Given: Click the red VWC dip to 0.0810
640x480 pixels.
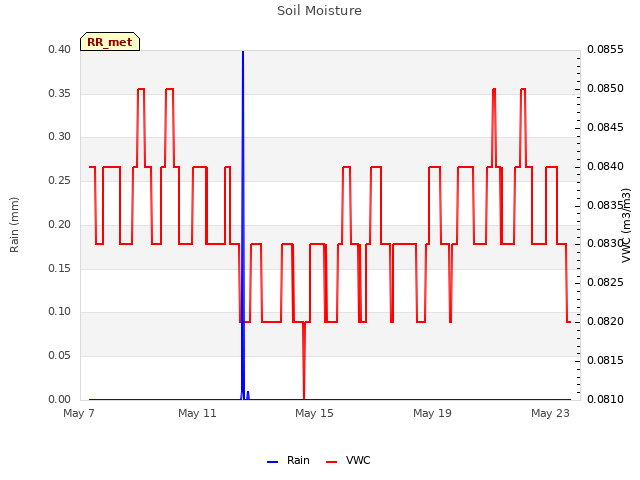Looking at the screenshot, I should point(304,361).
